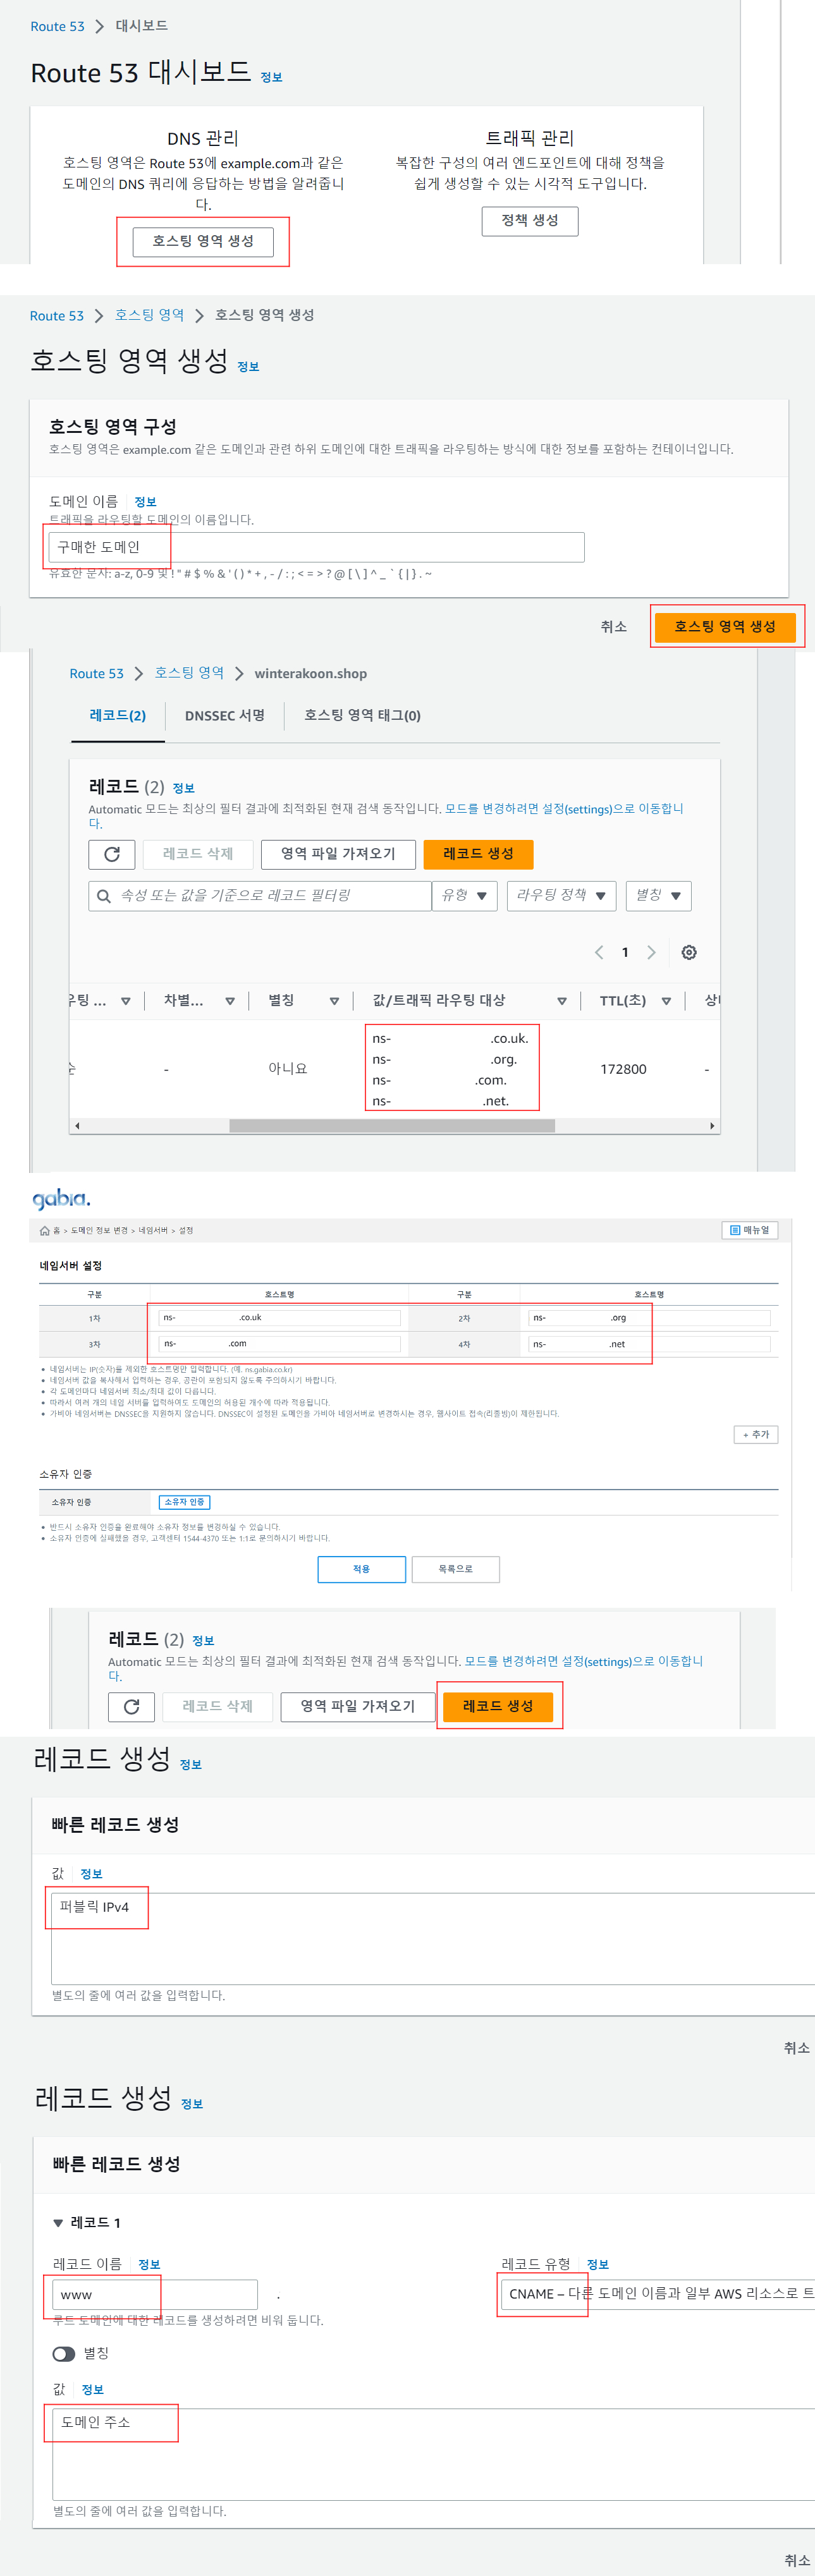Collapse the 레코드 1 section
This screenshot has width=815, height=2576.
pyautogui.click(x=58, y=2223)
